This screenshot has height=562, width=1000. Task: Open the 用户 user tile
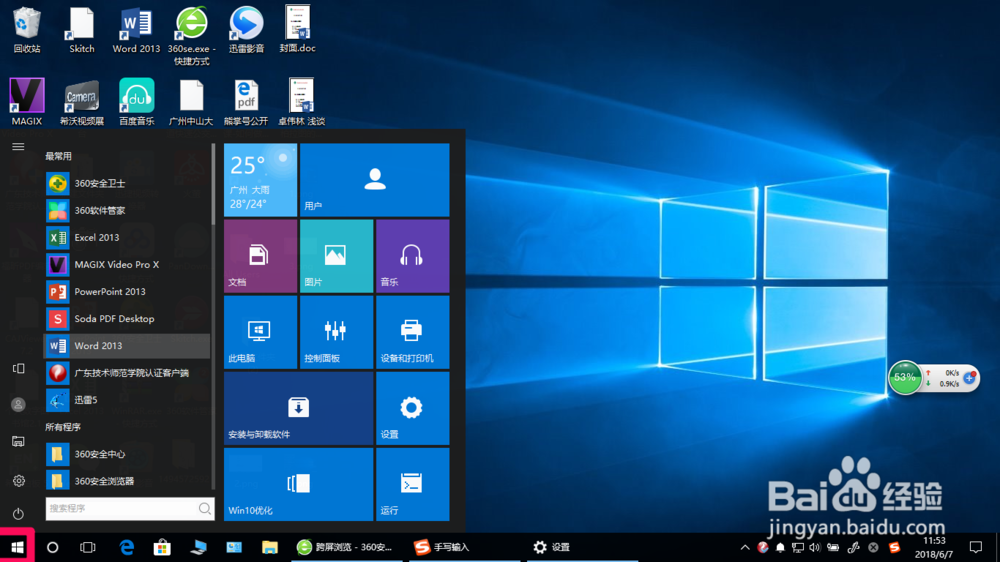(374, 180)
